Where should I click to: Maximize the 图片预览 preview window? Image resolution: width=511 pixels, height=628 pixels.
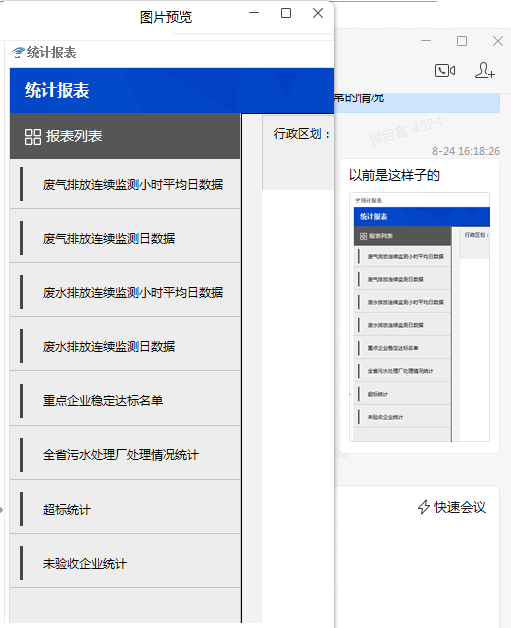286,13
